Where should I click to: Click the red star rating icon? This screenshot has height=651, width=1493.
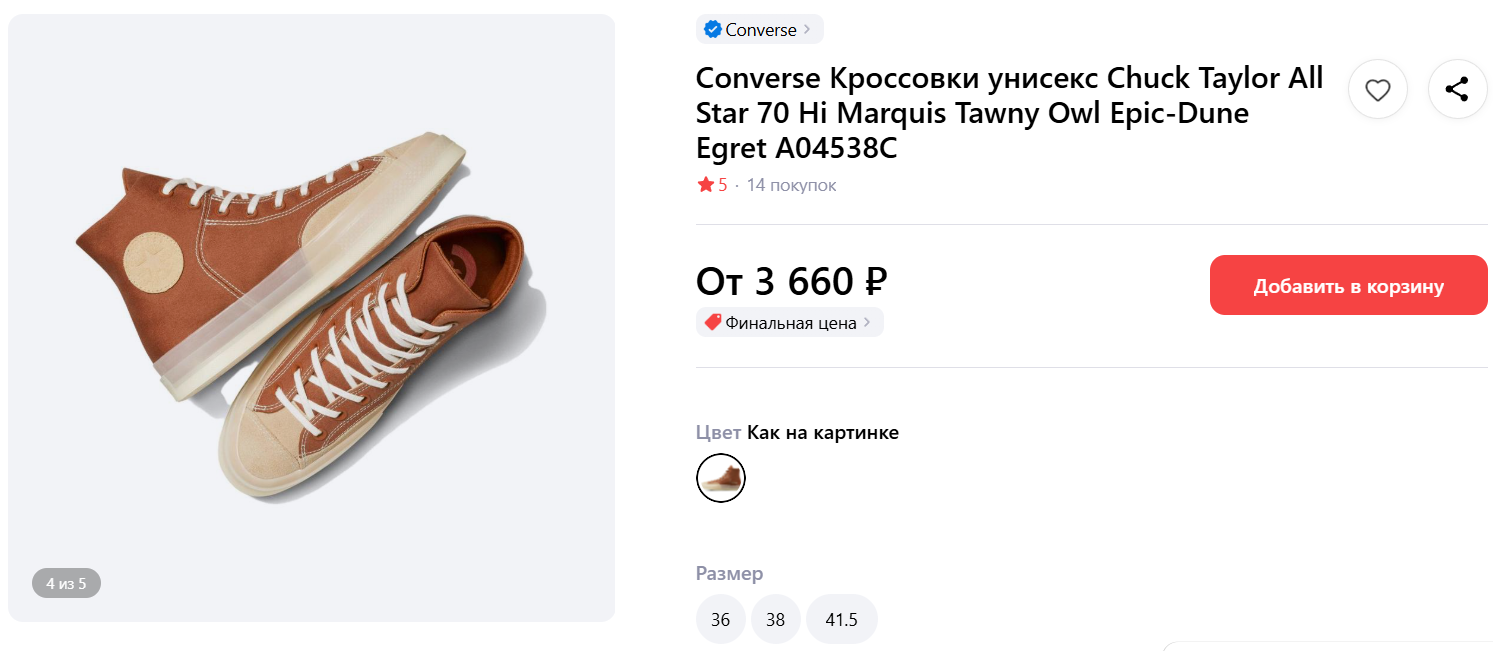(x=705, y=185)
